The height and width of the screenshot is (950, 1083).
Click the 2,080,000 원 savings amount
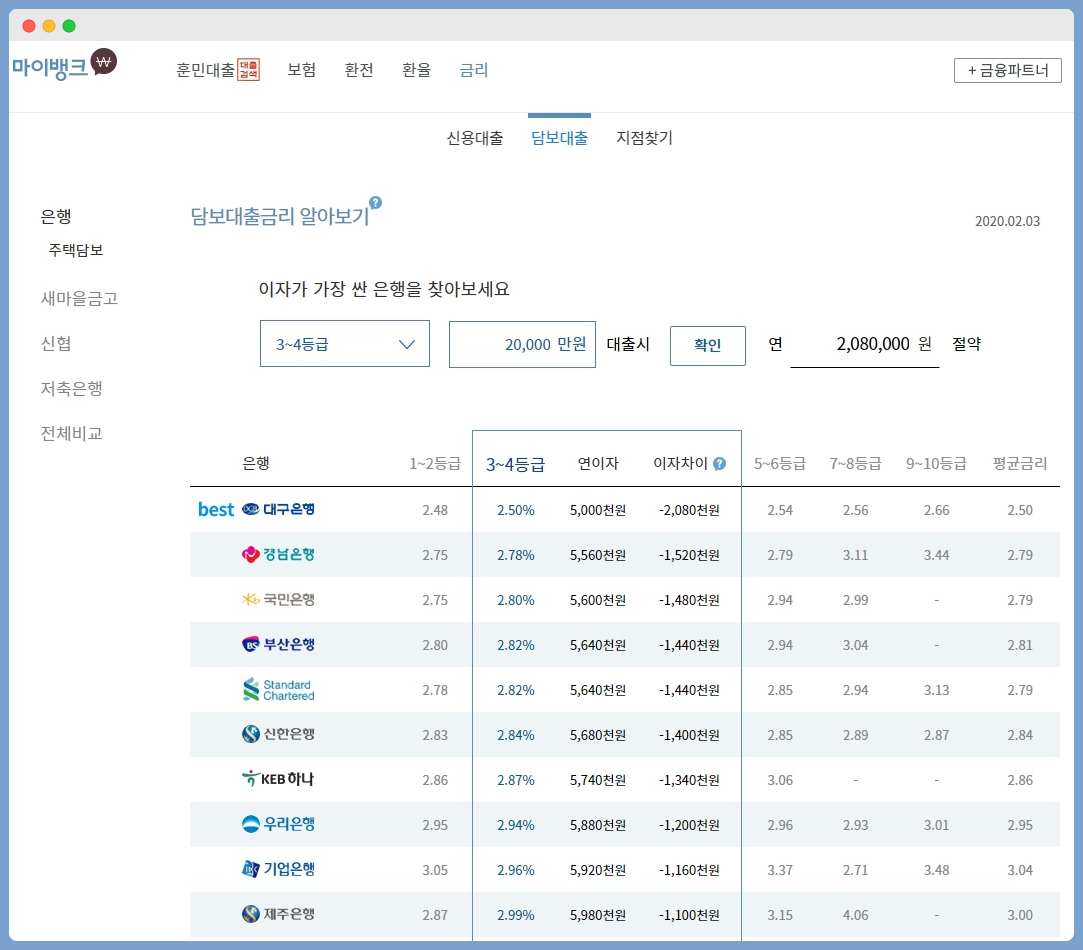pos(883,343)
